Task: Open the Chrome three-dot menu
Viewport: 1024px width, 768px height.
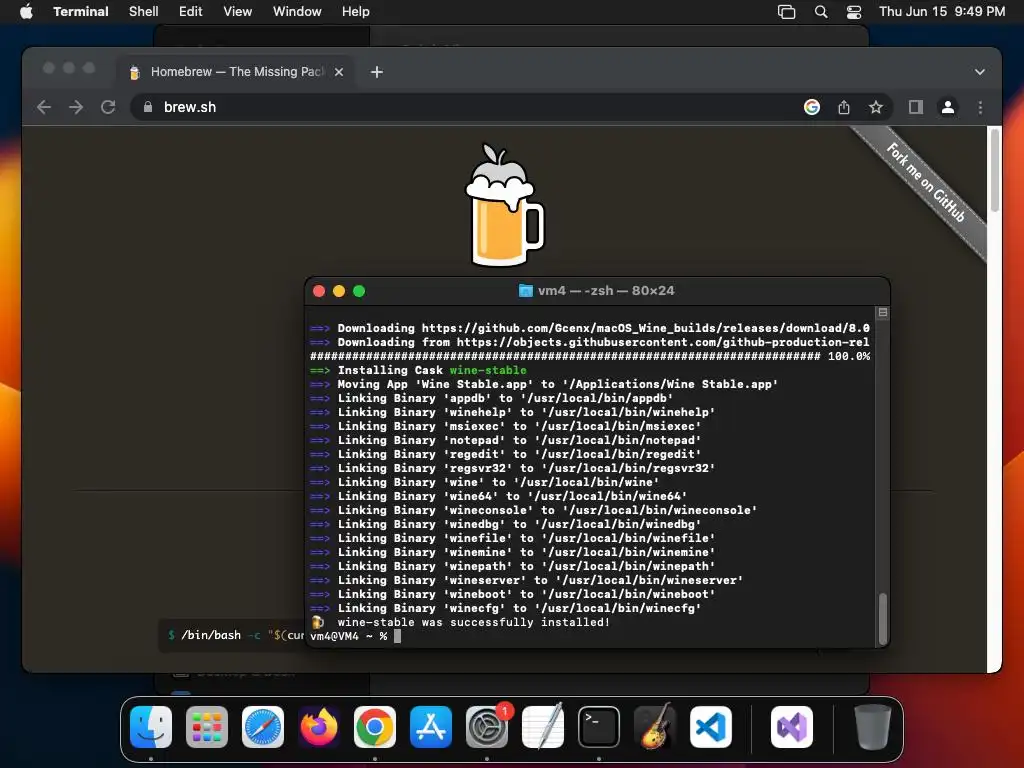Action: [x=980, y=107]
